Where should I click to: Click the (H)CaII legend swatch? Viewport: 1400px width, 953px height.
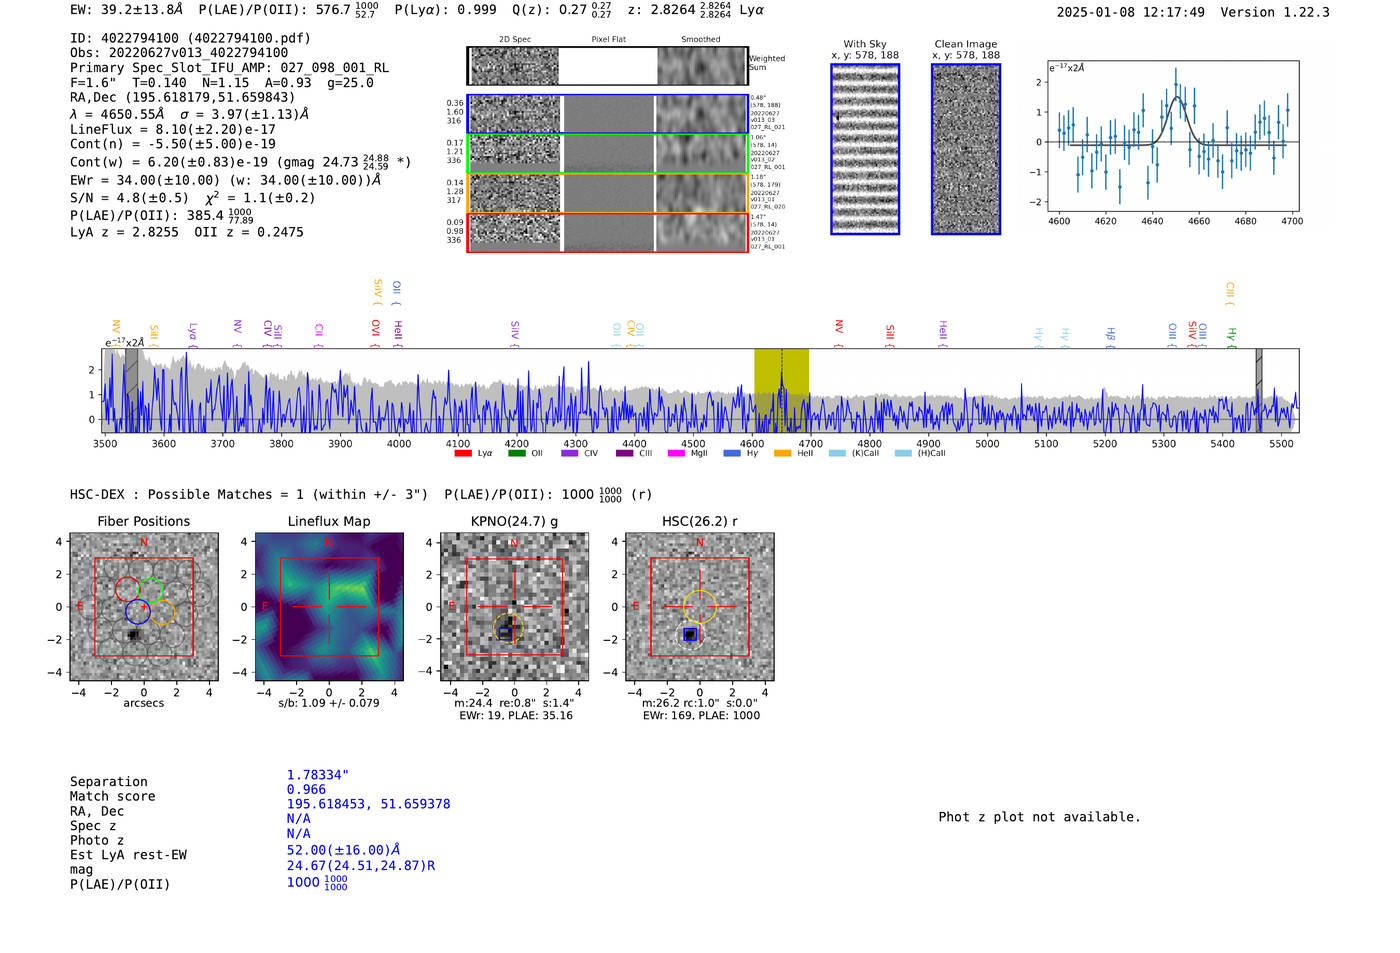903,453
